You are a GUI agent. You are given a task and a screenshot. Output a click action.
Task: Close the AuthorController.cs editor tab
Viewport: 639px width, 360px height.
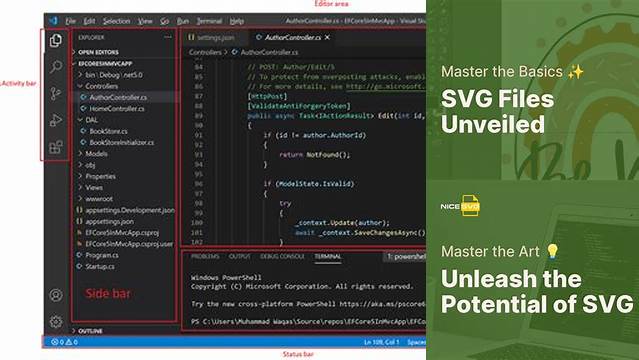point(327,37)
